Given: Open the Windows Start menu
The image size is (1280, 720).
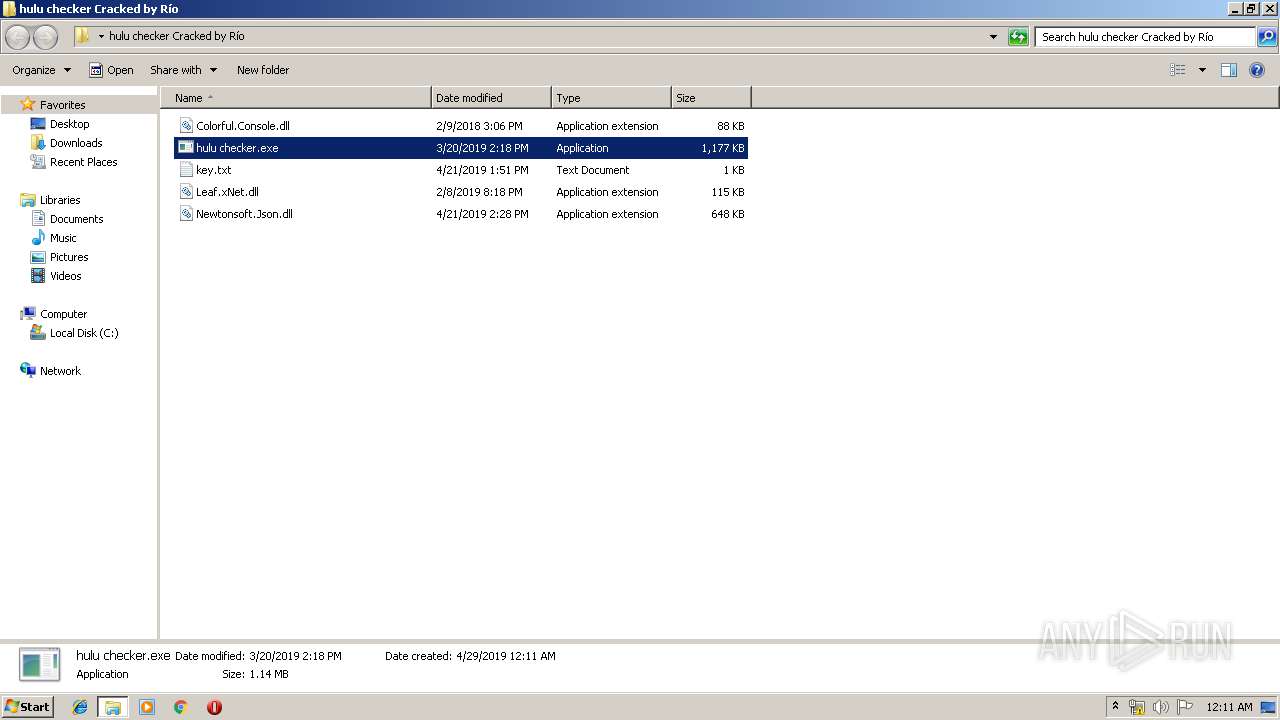Looking at the screenshot, I should coord(28,706).
